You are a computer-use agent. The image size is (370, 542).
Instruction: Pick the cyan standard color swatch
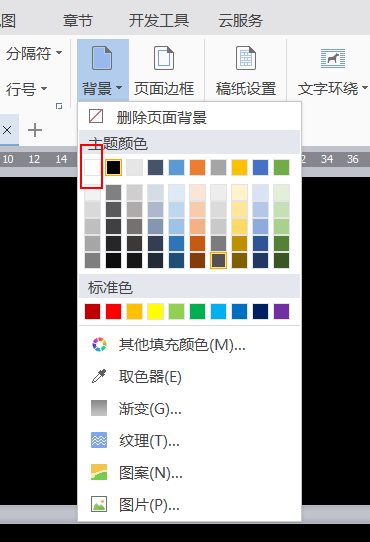coord(219,311)
